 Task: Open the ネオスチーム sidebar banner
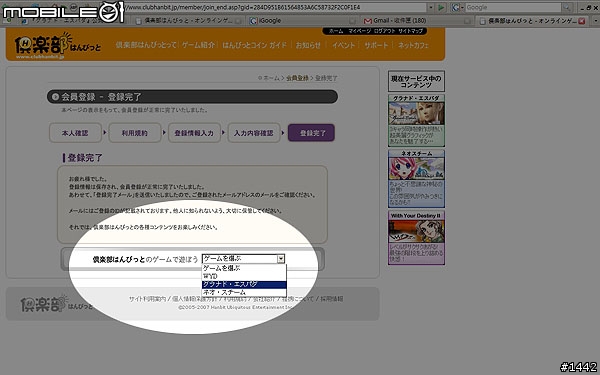pos(416,179)
